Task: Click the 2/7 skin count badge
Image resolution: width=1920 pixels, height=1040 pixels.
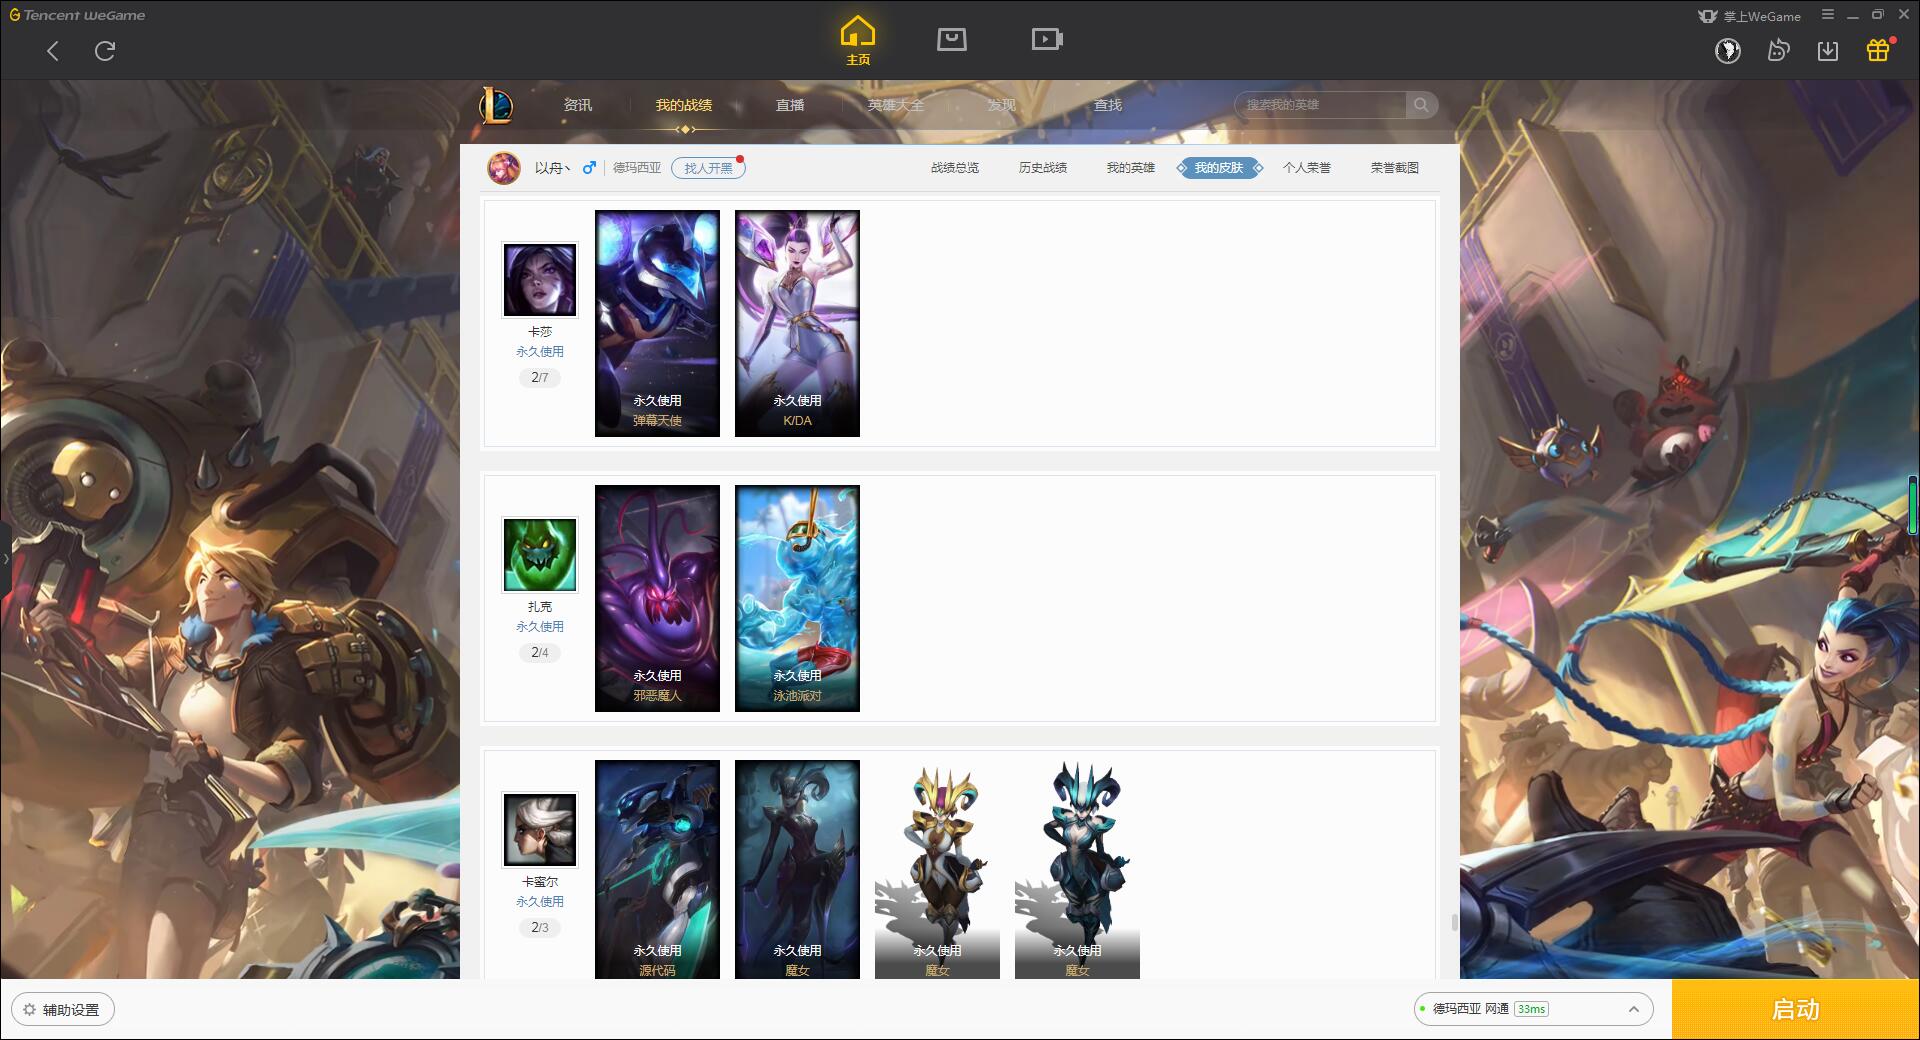Action: click(540, 378)
